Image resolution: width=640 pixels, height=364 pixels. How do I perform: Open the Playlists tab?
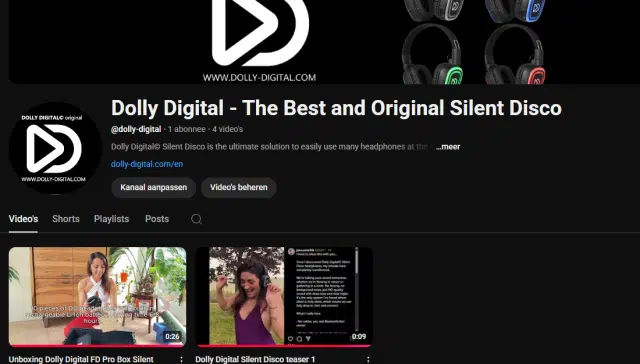[111, 219]
